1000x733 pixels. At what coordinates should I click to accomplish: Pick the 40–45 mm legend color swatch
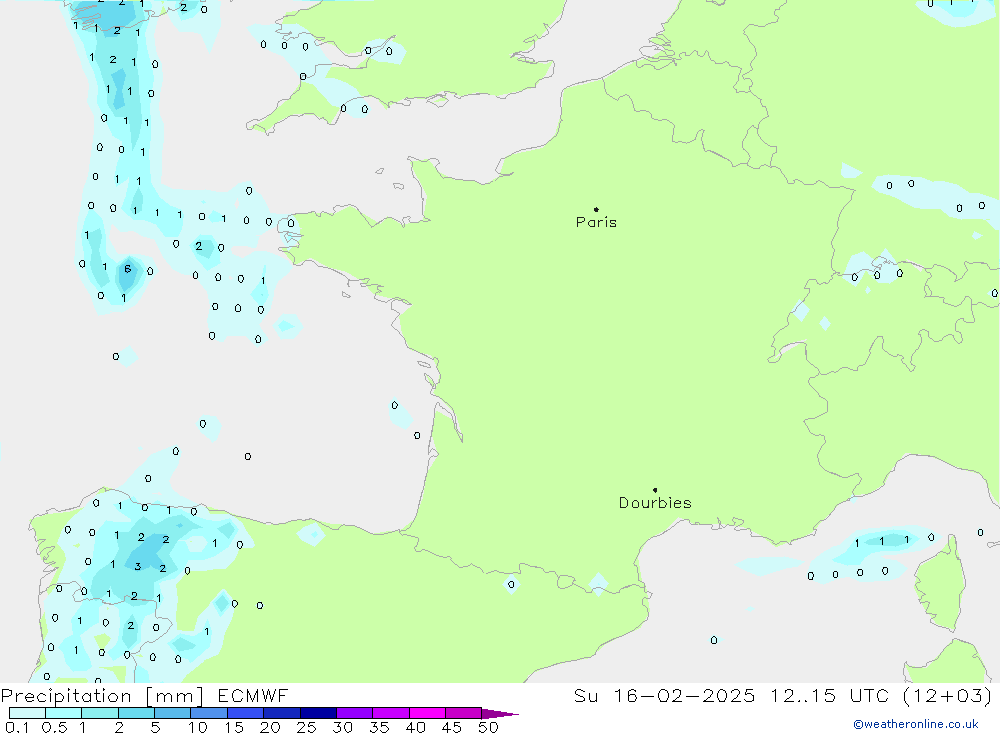[427, 713]
